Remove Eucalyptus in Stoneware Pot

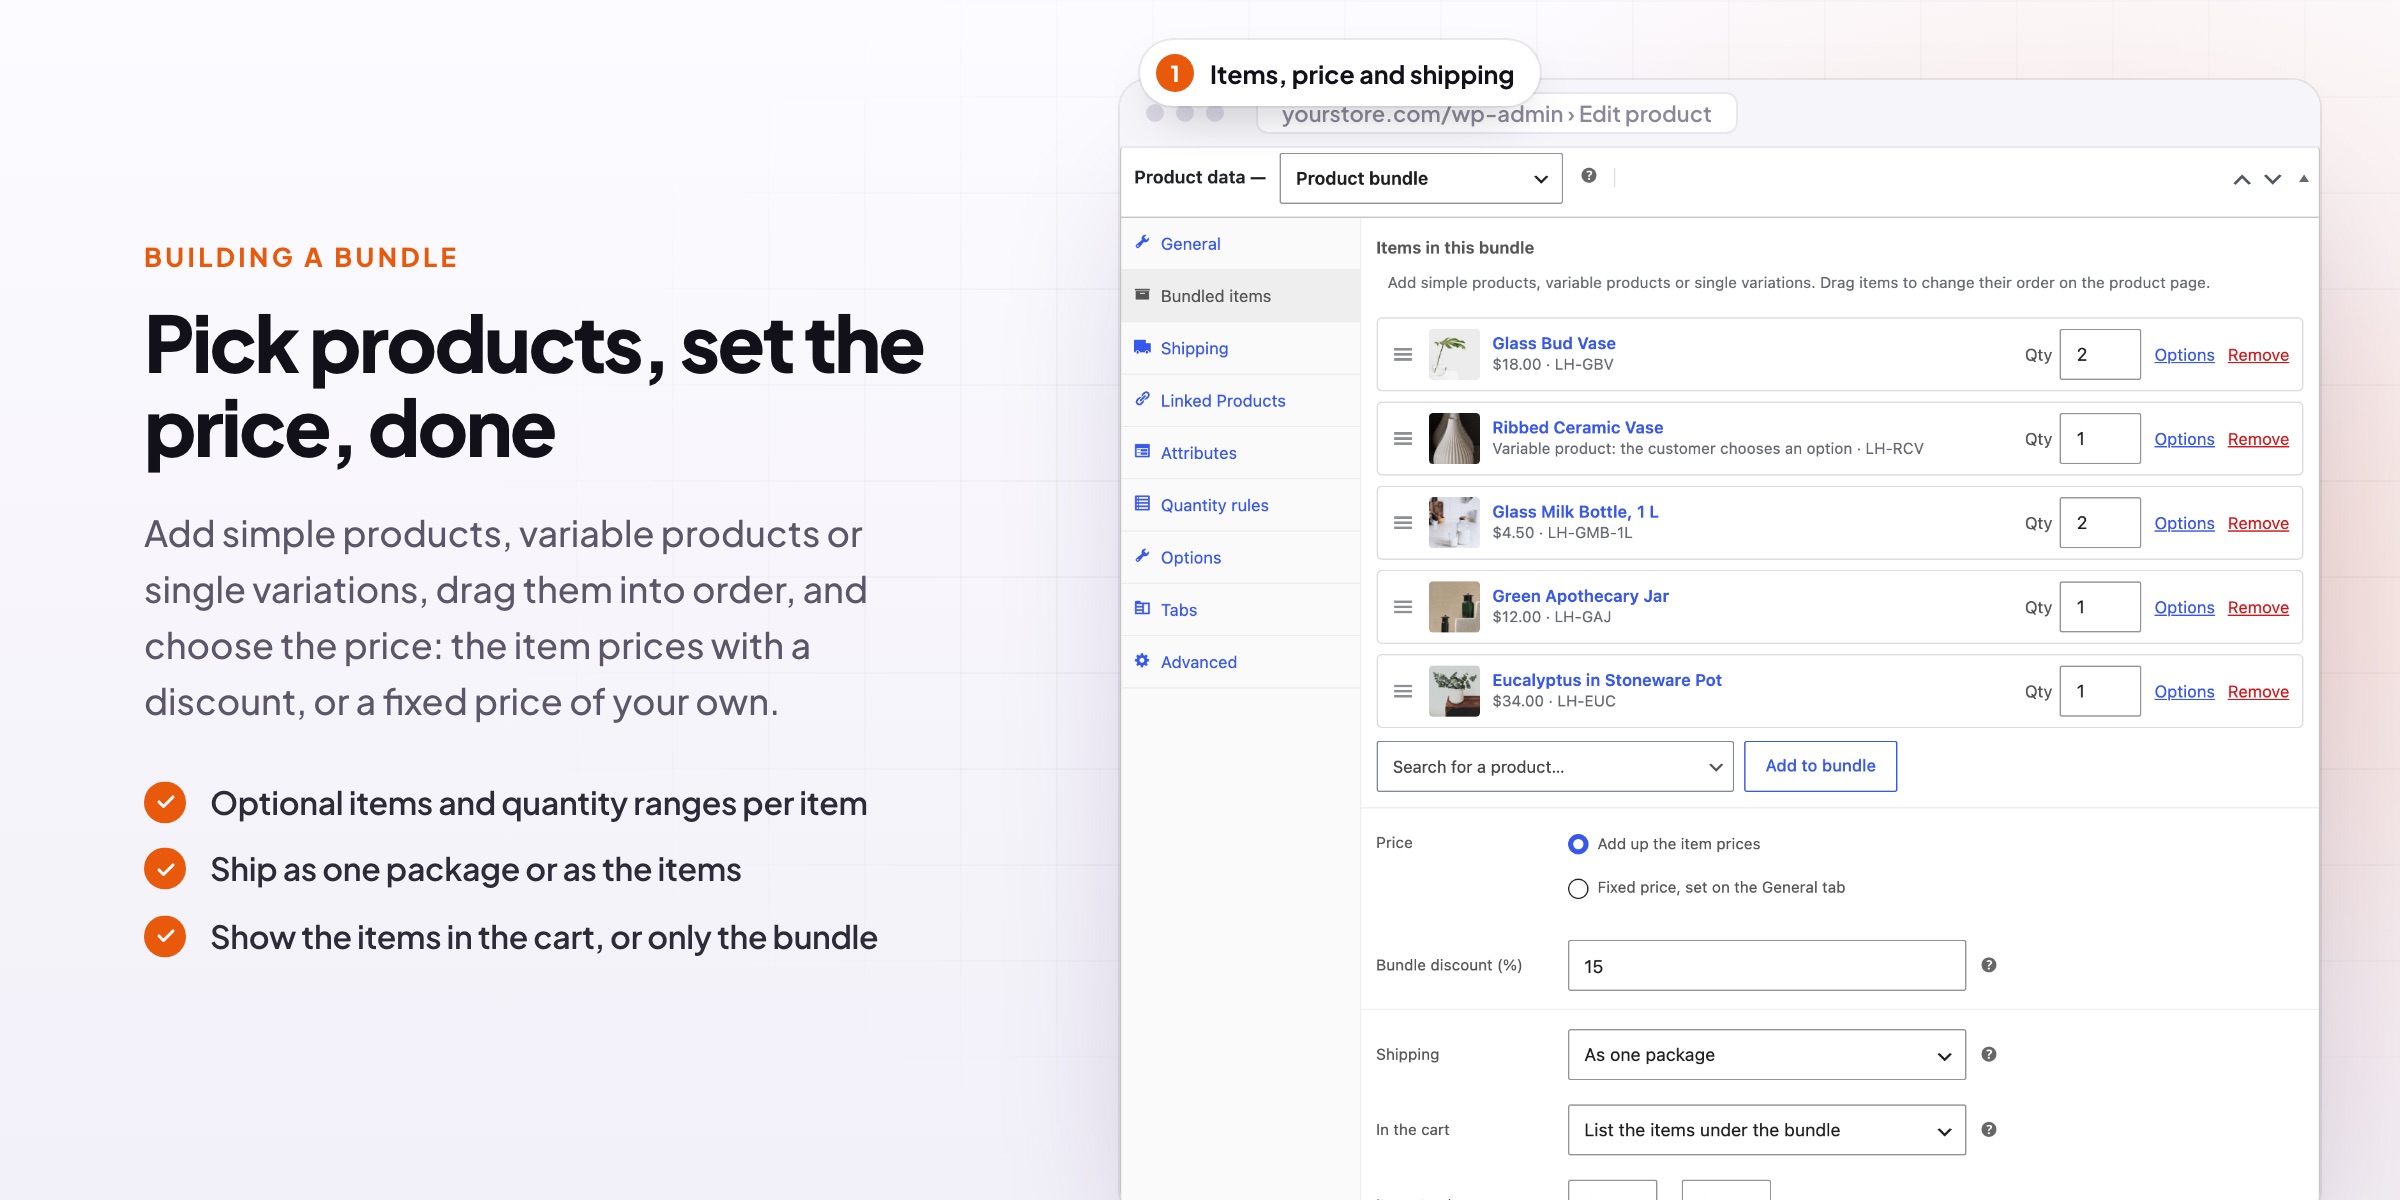[2258, 692]
